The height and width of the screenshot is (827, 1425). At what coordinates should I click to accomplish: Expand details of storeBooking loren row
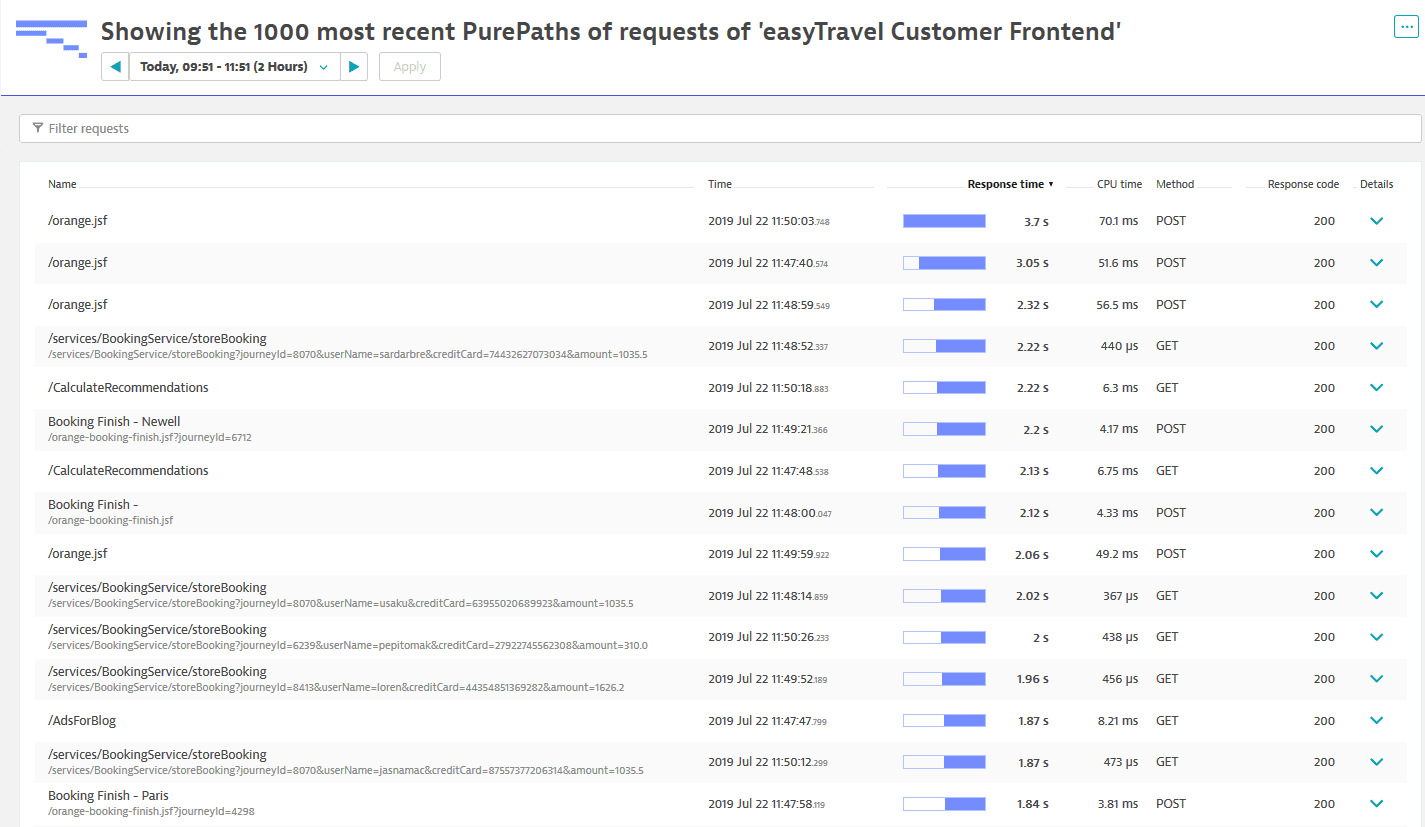point(1376,679)
